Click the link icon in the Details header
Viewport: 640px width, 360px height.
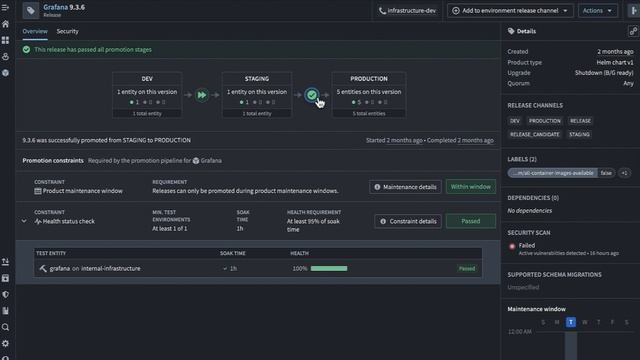(633, 31)
